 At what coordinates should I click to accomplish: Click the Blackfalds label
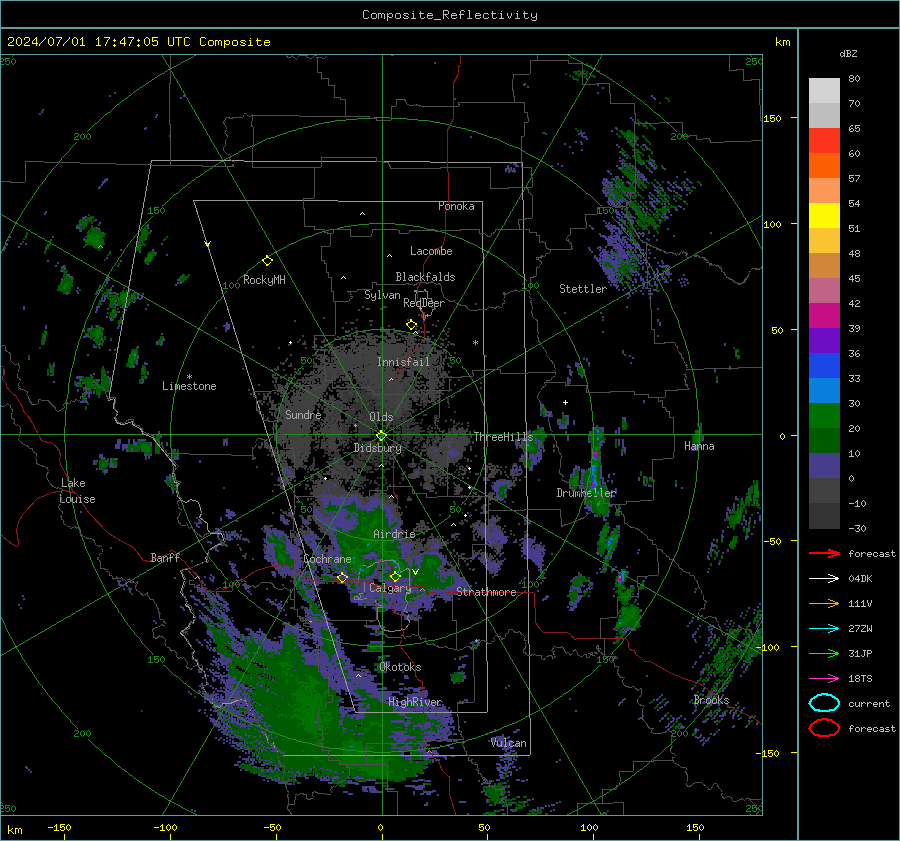click(x=425, y=277)
